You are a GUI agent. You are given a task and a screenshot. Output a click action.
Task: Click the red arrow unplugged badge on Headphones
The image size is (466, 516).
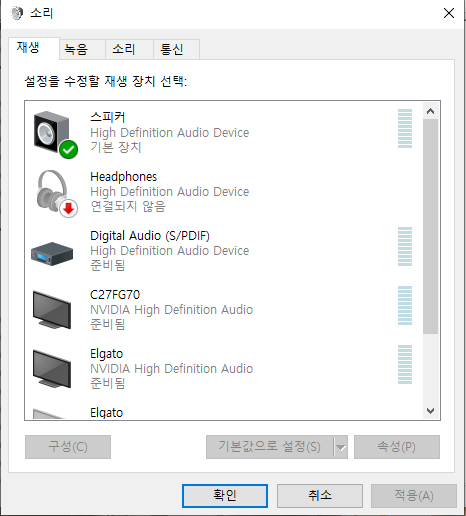[x=69, y=209]
